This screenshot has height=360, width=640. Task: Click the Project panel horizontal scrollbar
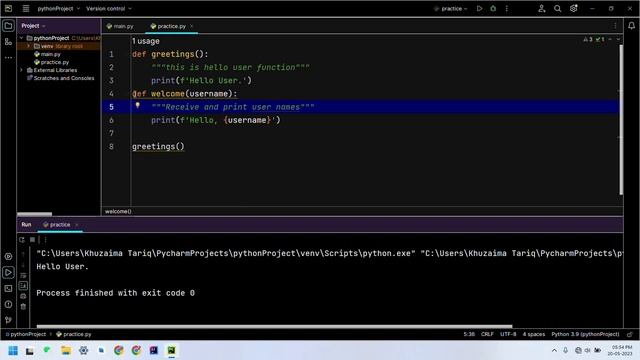pos(35,214)
